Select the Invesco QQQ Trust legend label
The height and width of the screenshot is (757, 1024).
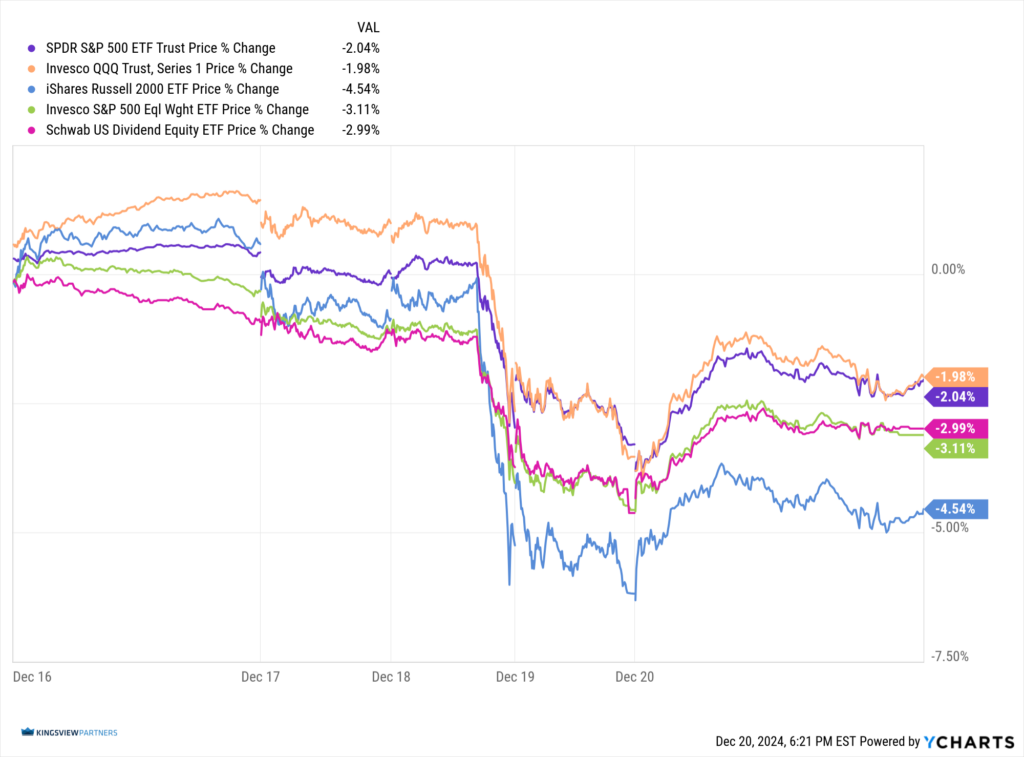[163, 69]
